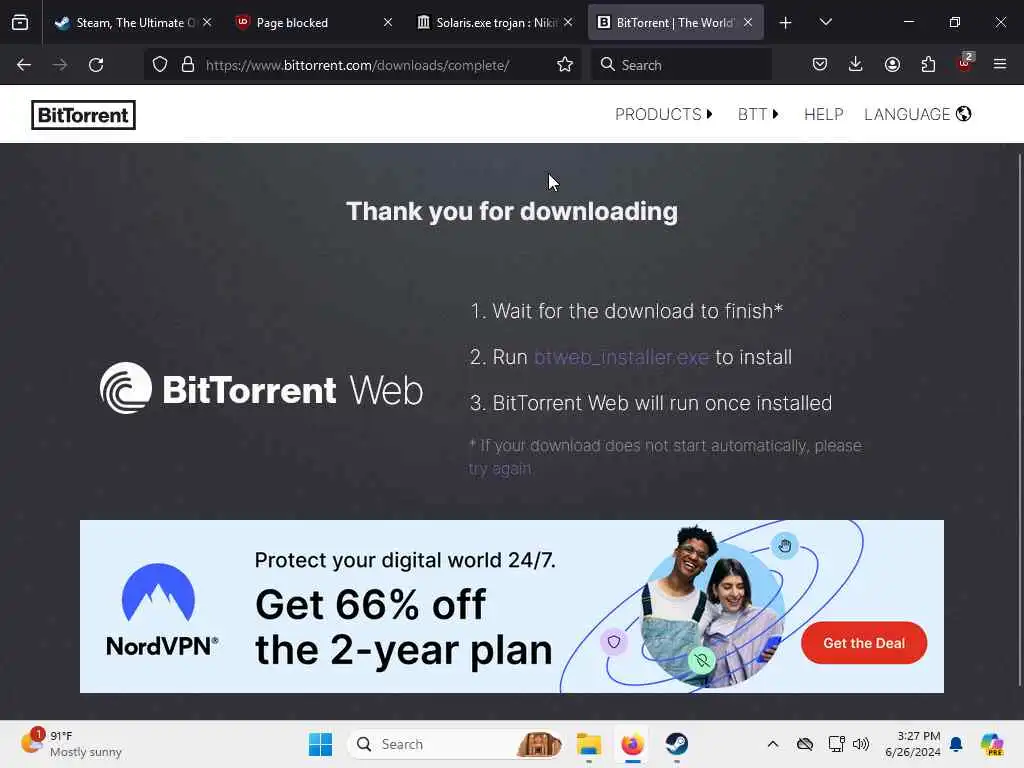Image resolution: width=1024 pixels, height=768 pixels.
Task: Click the Save to Pocket icon
Action: click(820, 64)
